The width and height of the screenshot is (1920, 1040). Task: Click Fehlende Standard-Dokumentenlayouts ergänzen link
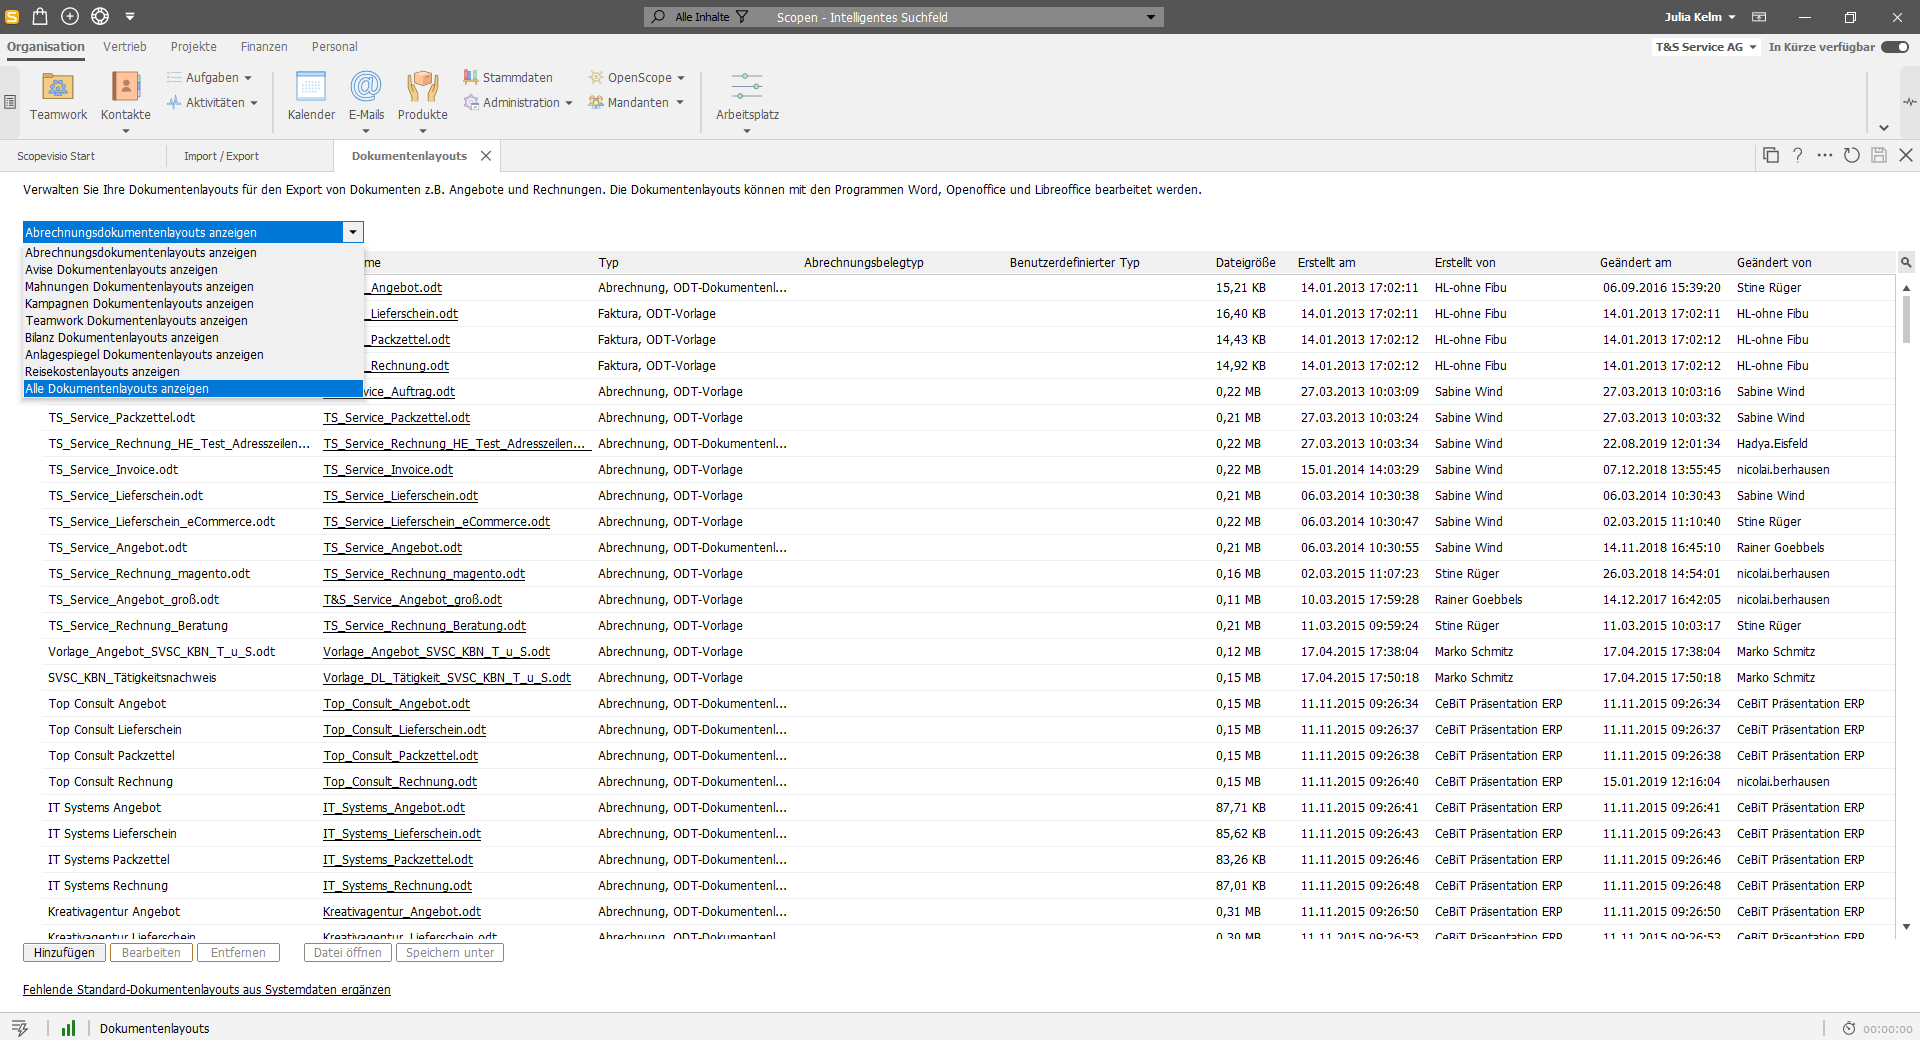pos(207,990)
